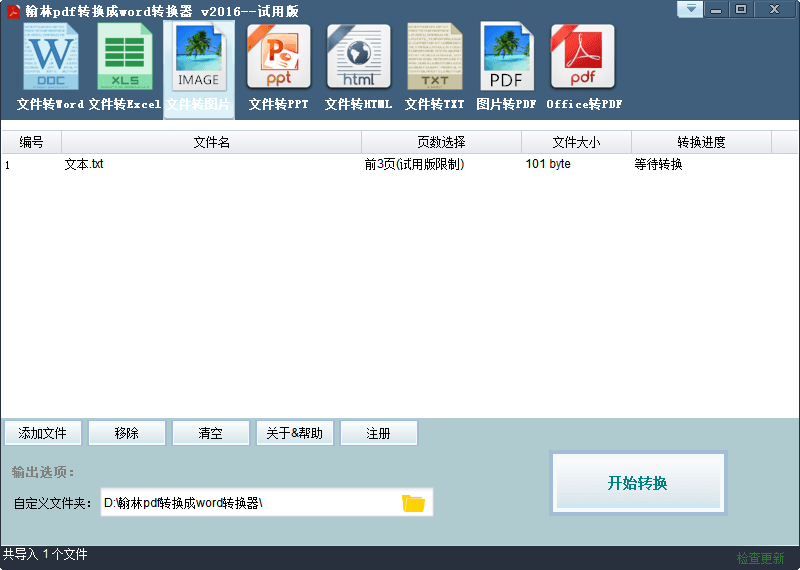Click the 转换进度 column header
Image resolution: width=800 pixels, height=570 pixels.
tap(702, 142)
